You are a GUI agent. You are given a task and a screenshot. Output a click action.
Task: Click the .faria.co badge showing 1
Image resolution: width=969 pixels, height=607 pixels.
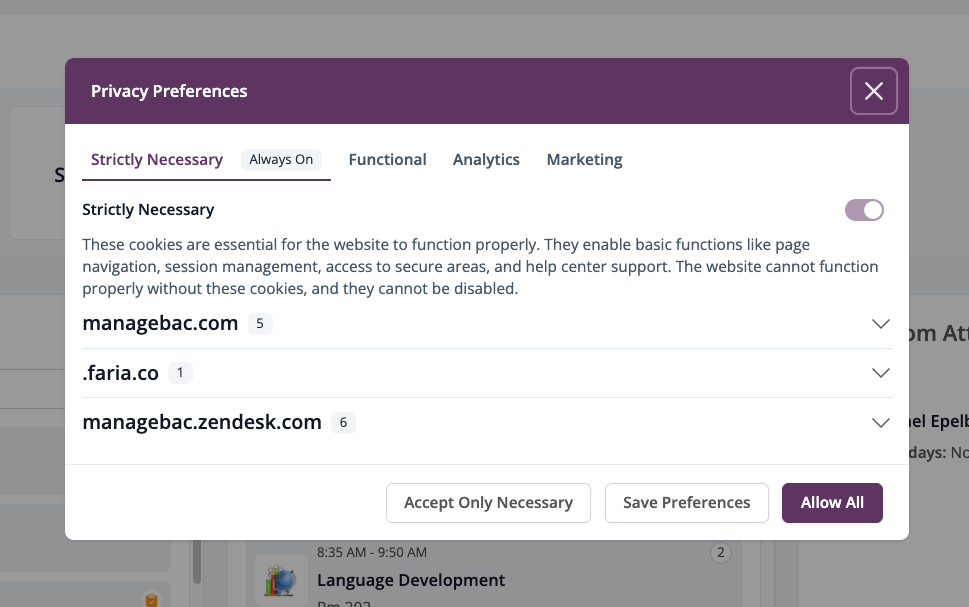182,373
